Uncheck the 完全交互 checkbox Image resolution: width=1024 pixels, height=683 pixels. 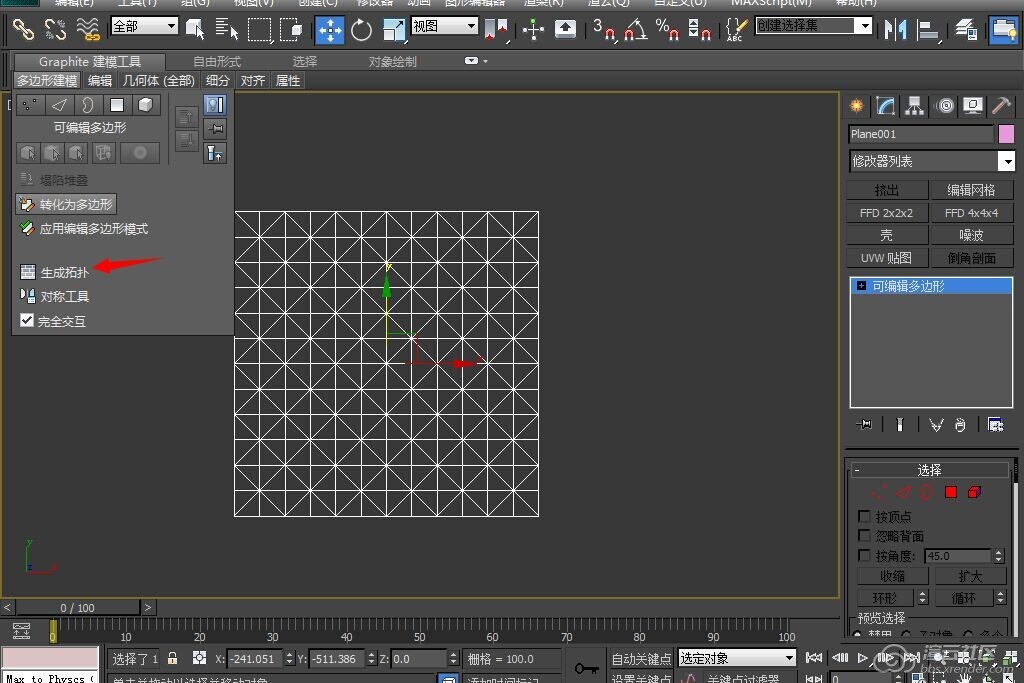[27, 321]
